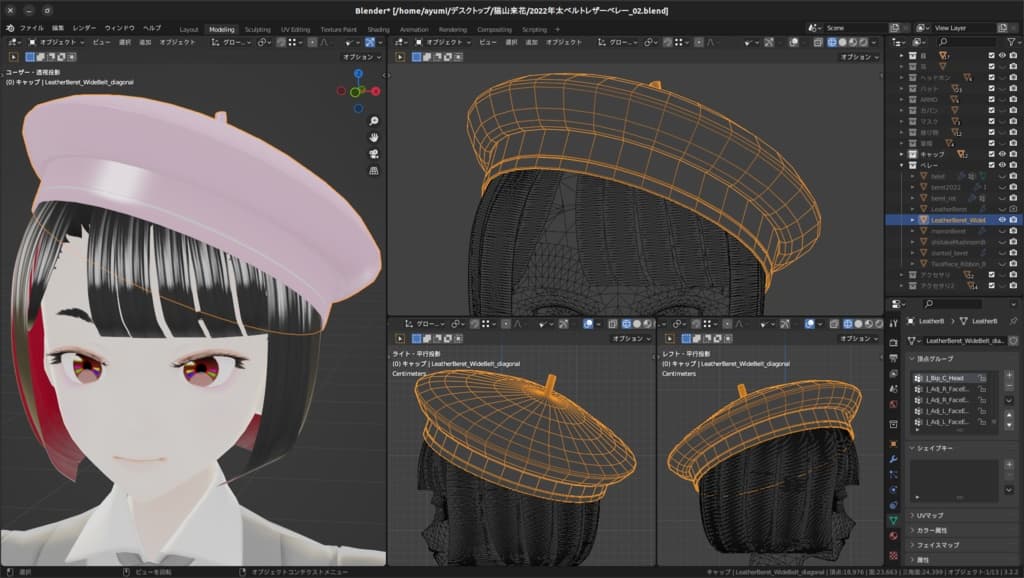Click the properties panel search field
The height and width of the screenshot is (578, 1024).
[955, 304]
